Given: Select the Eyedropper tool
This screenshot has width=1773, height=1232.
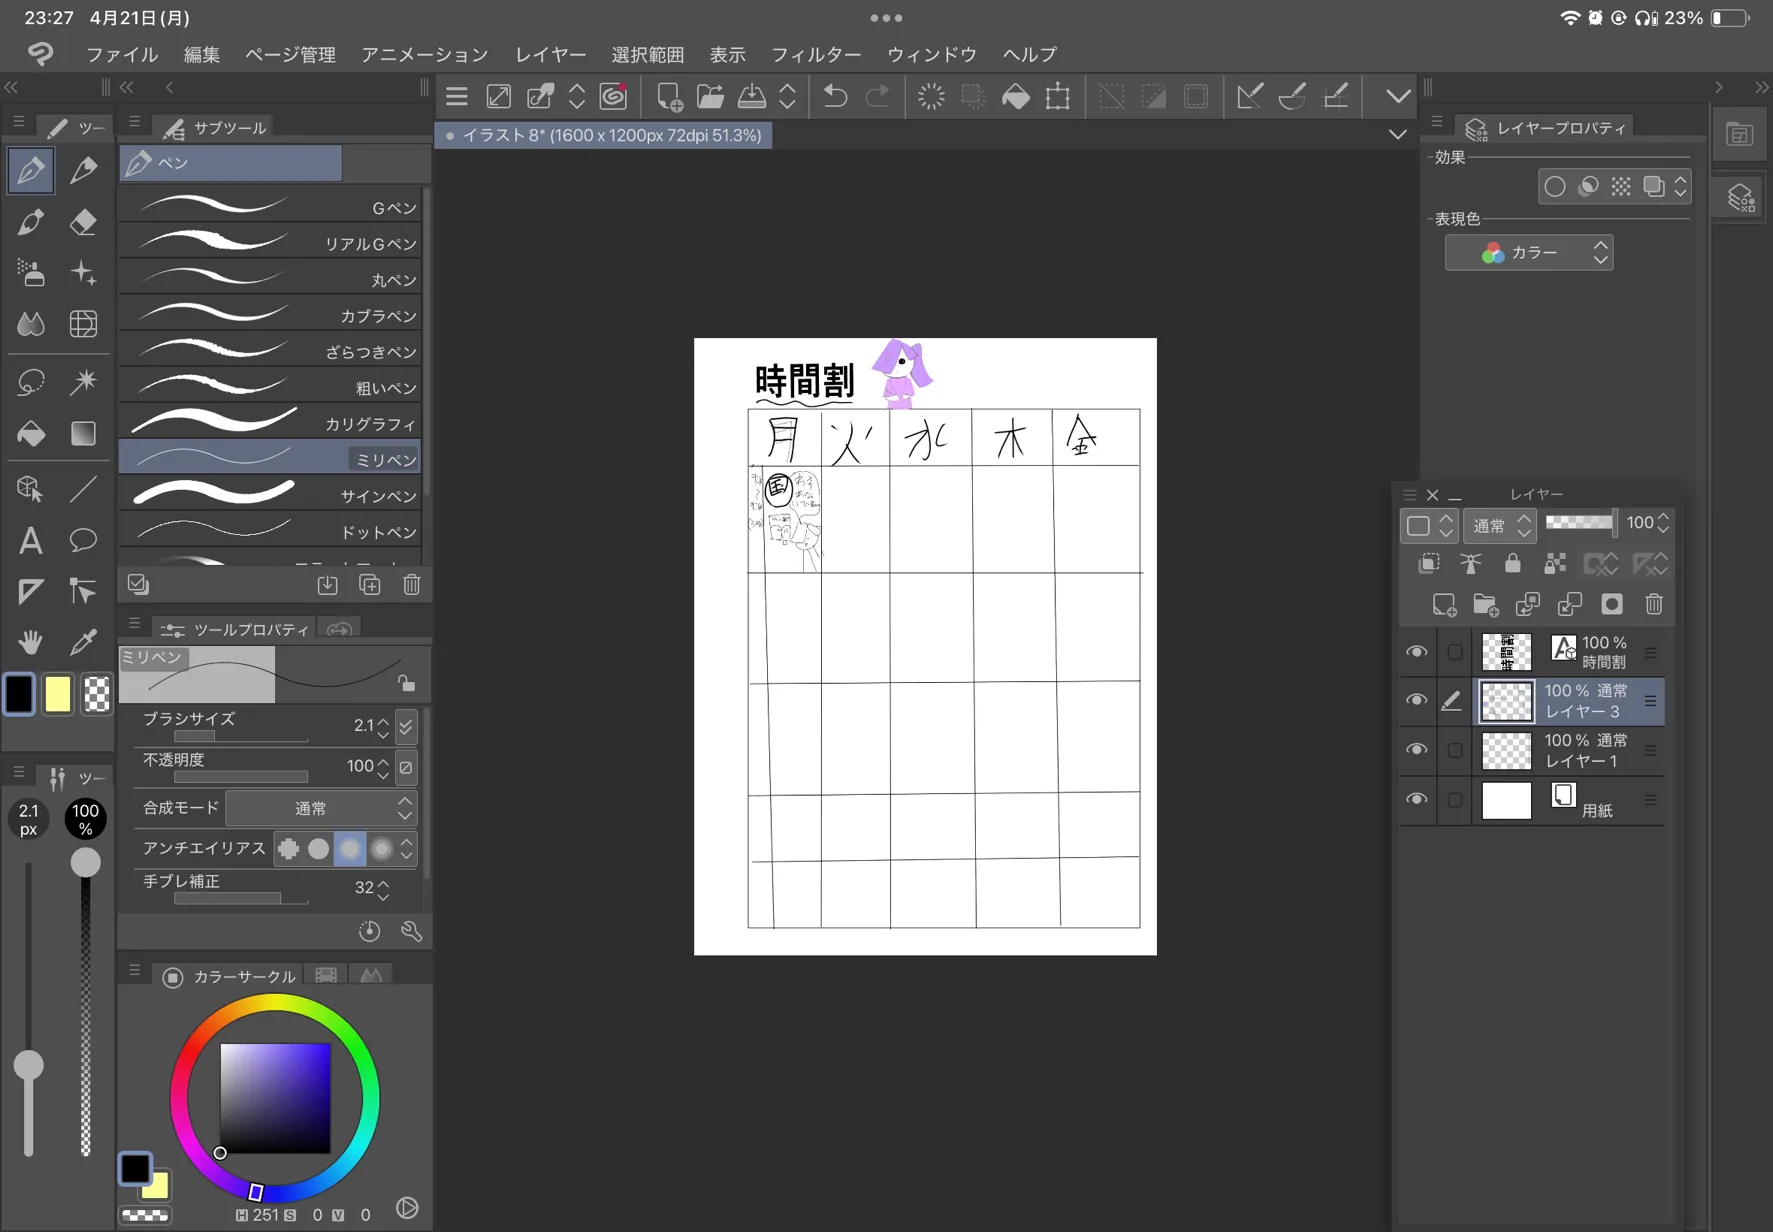Looking at the screenshot, I should coord(83,641).
